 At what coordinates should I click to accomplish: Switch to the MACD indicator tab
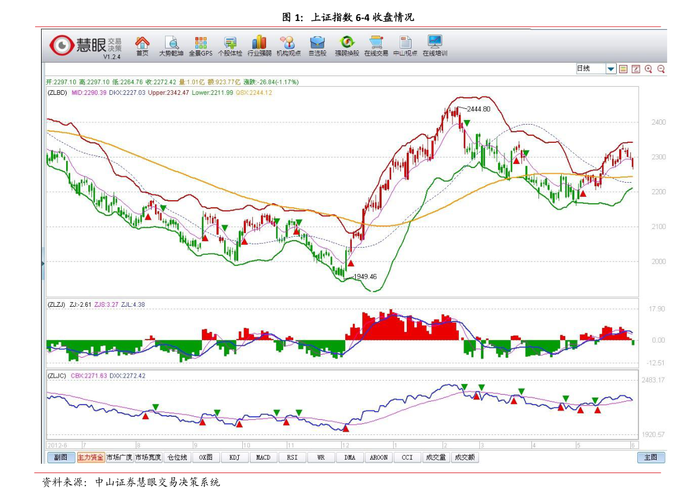[x=263, y=456]
